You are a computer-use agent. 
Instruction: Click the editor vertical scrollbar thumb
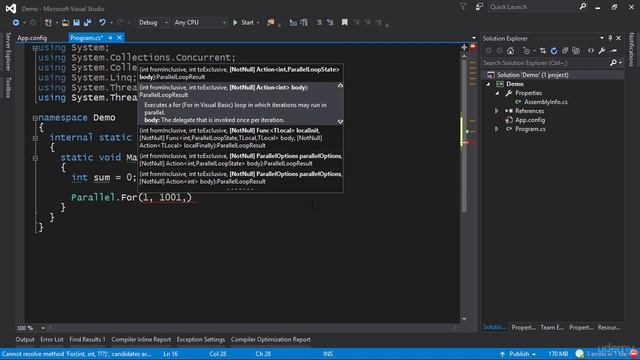click(464, 135)
